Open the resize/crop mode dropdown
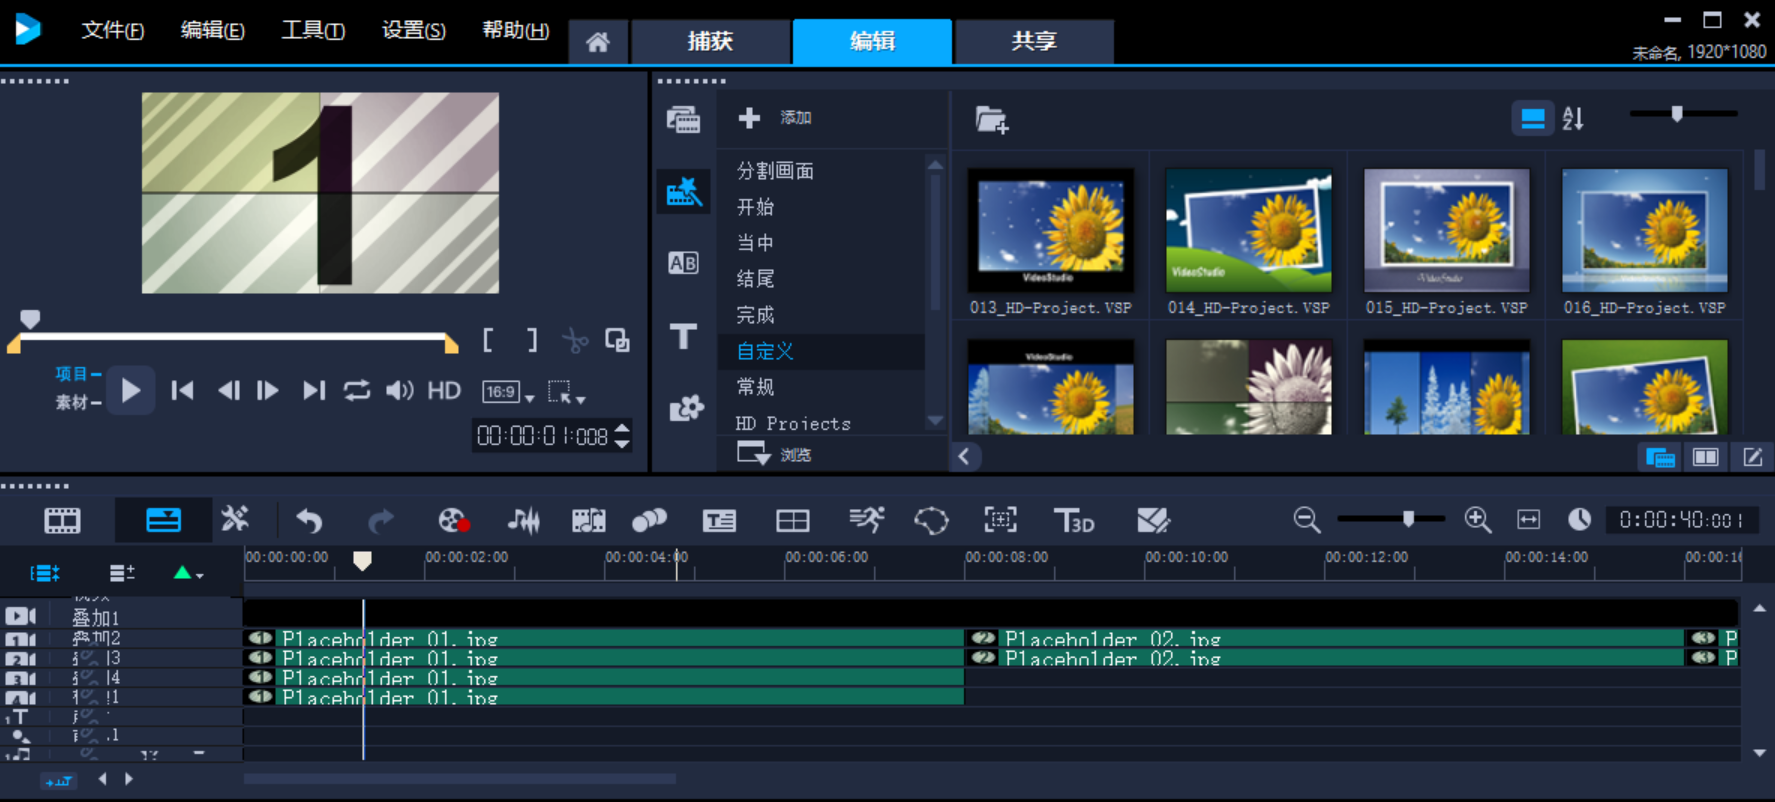Image resolution: width=1775 pixels, height=802 pixels. [566, 392]
